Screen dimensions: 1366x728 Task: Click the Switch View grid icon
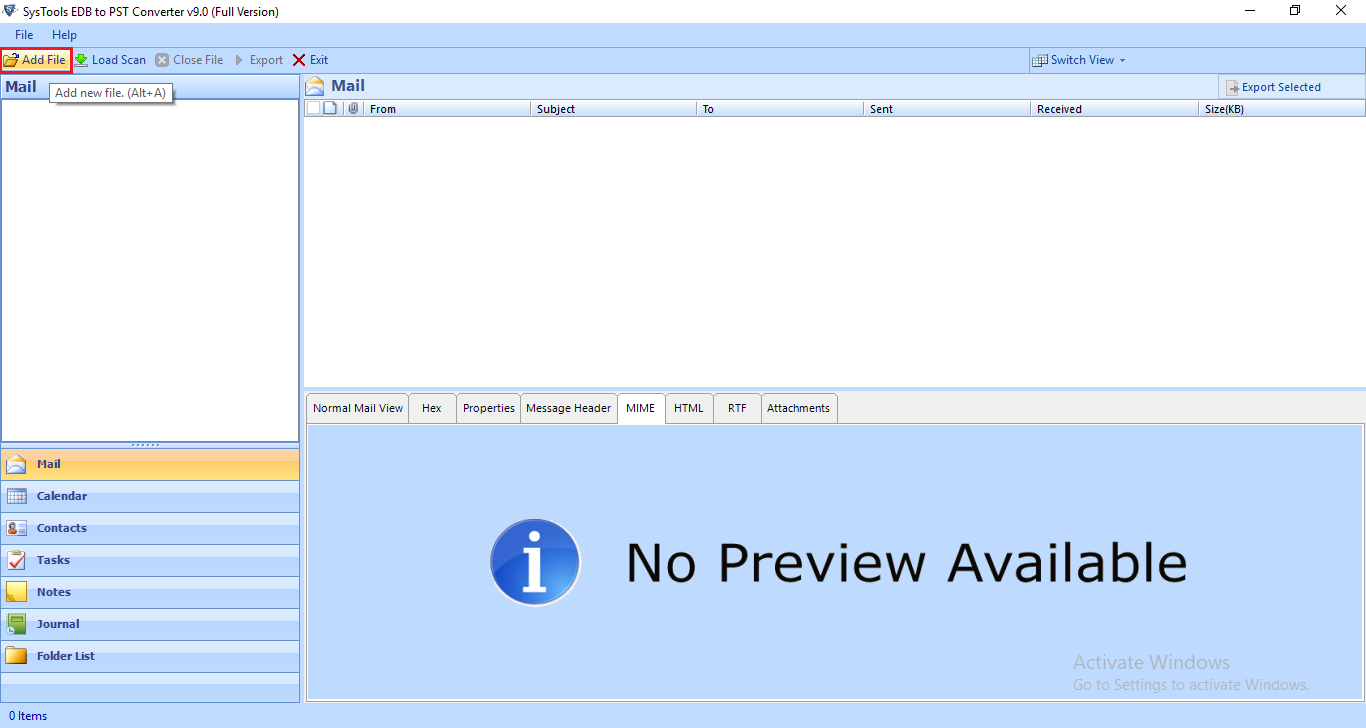[x=1040, y=60]
